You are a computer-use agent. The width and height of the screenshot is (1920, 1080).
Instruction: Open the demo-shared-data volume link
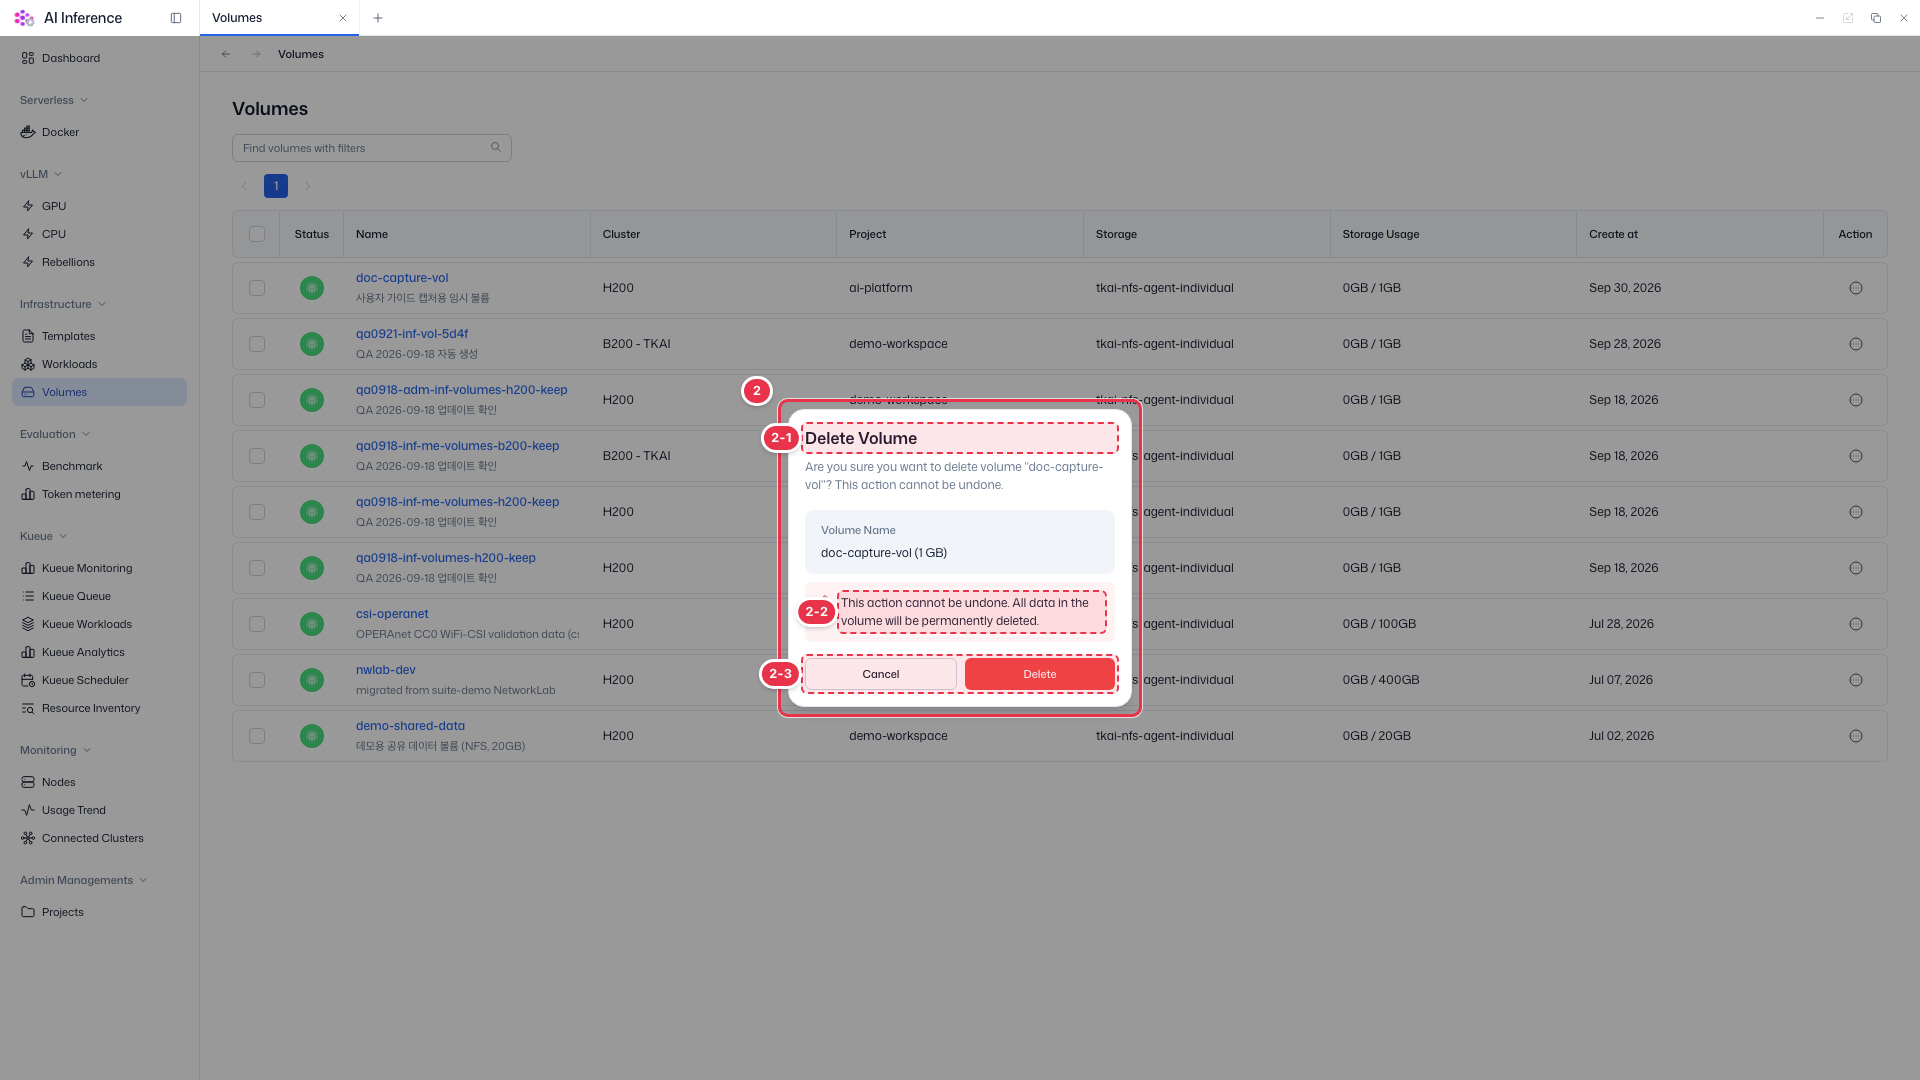[x=410, y=726]
